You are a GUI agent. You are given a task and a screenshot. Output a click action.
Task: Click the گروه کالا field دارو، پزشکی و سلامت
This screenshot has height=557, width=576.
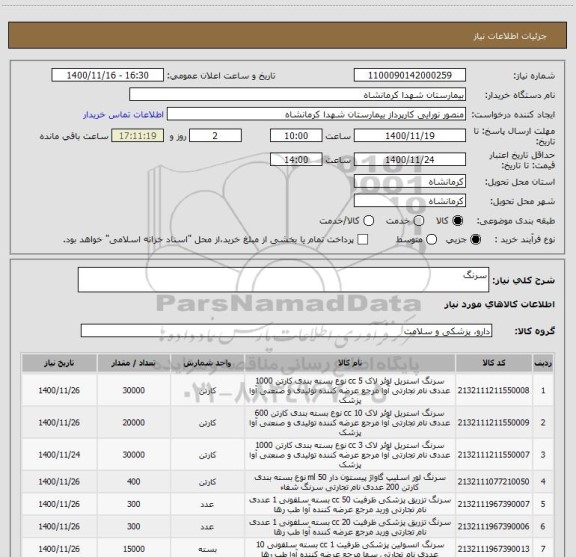point(286,331)
